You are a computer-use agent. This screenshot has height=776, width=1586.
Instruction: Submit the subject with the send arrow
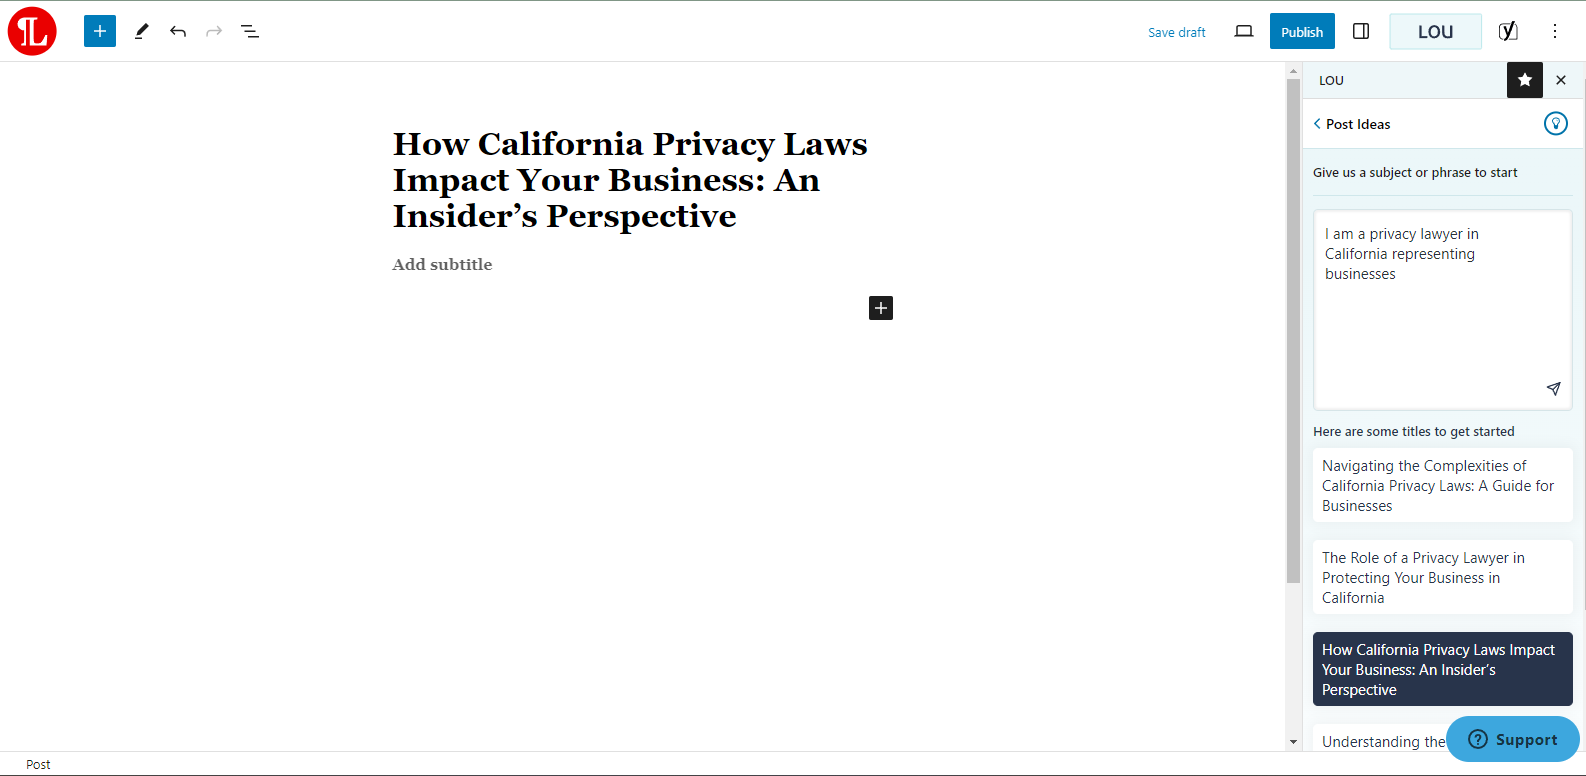[x=1553, y=388]
